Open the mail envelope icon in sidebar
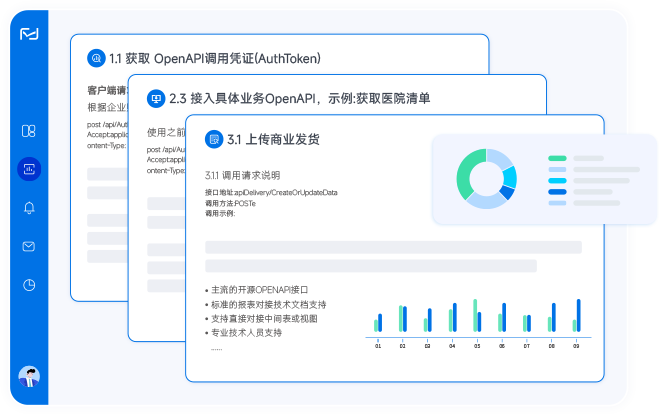 pyautogui.click(x=29, y=246)
